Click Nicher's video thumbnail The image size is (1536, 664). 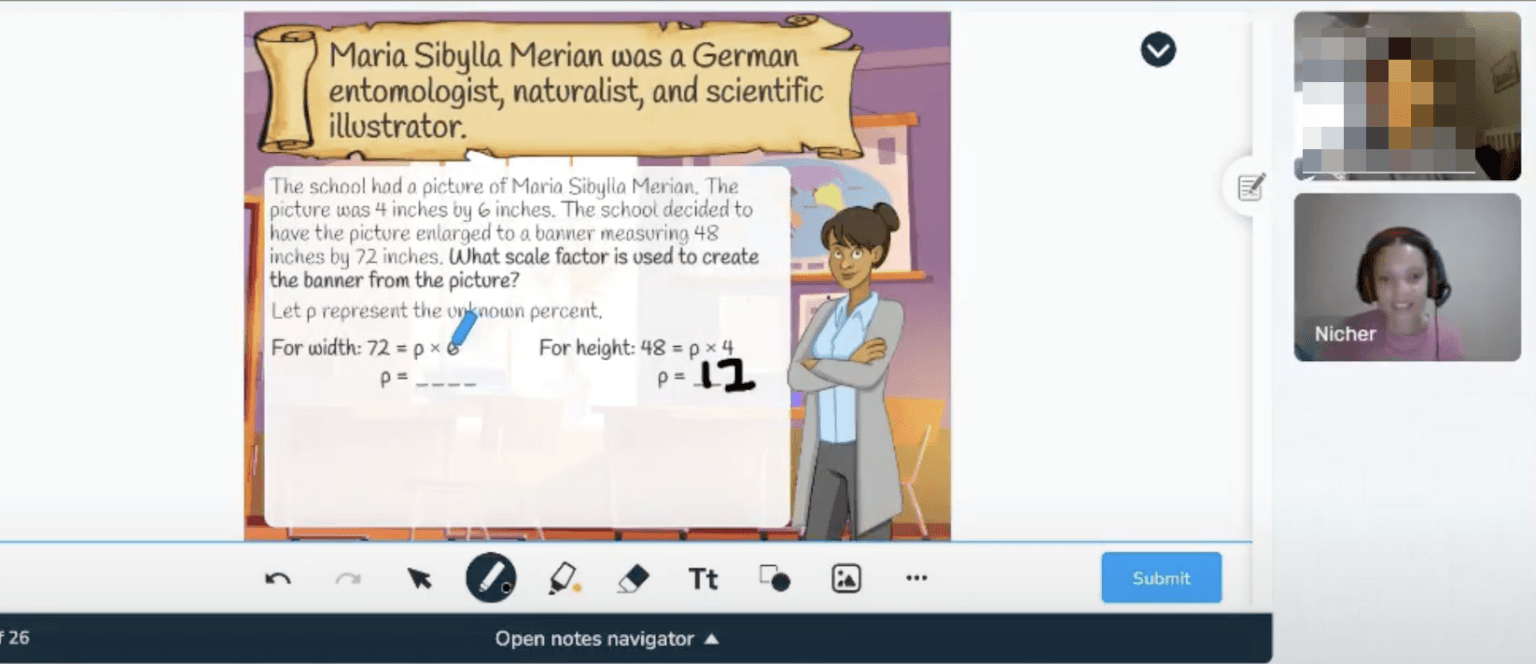(x=1406, y=277)
